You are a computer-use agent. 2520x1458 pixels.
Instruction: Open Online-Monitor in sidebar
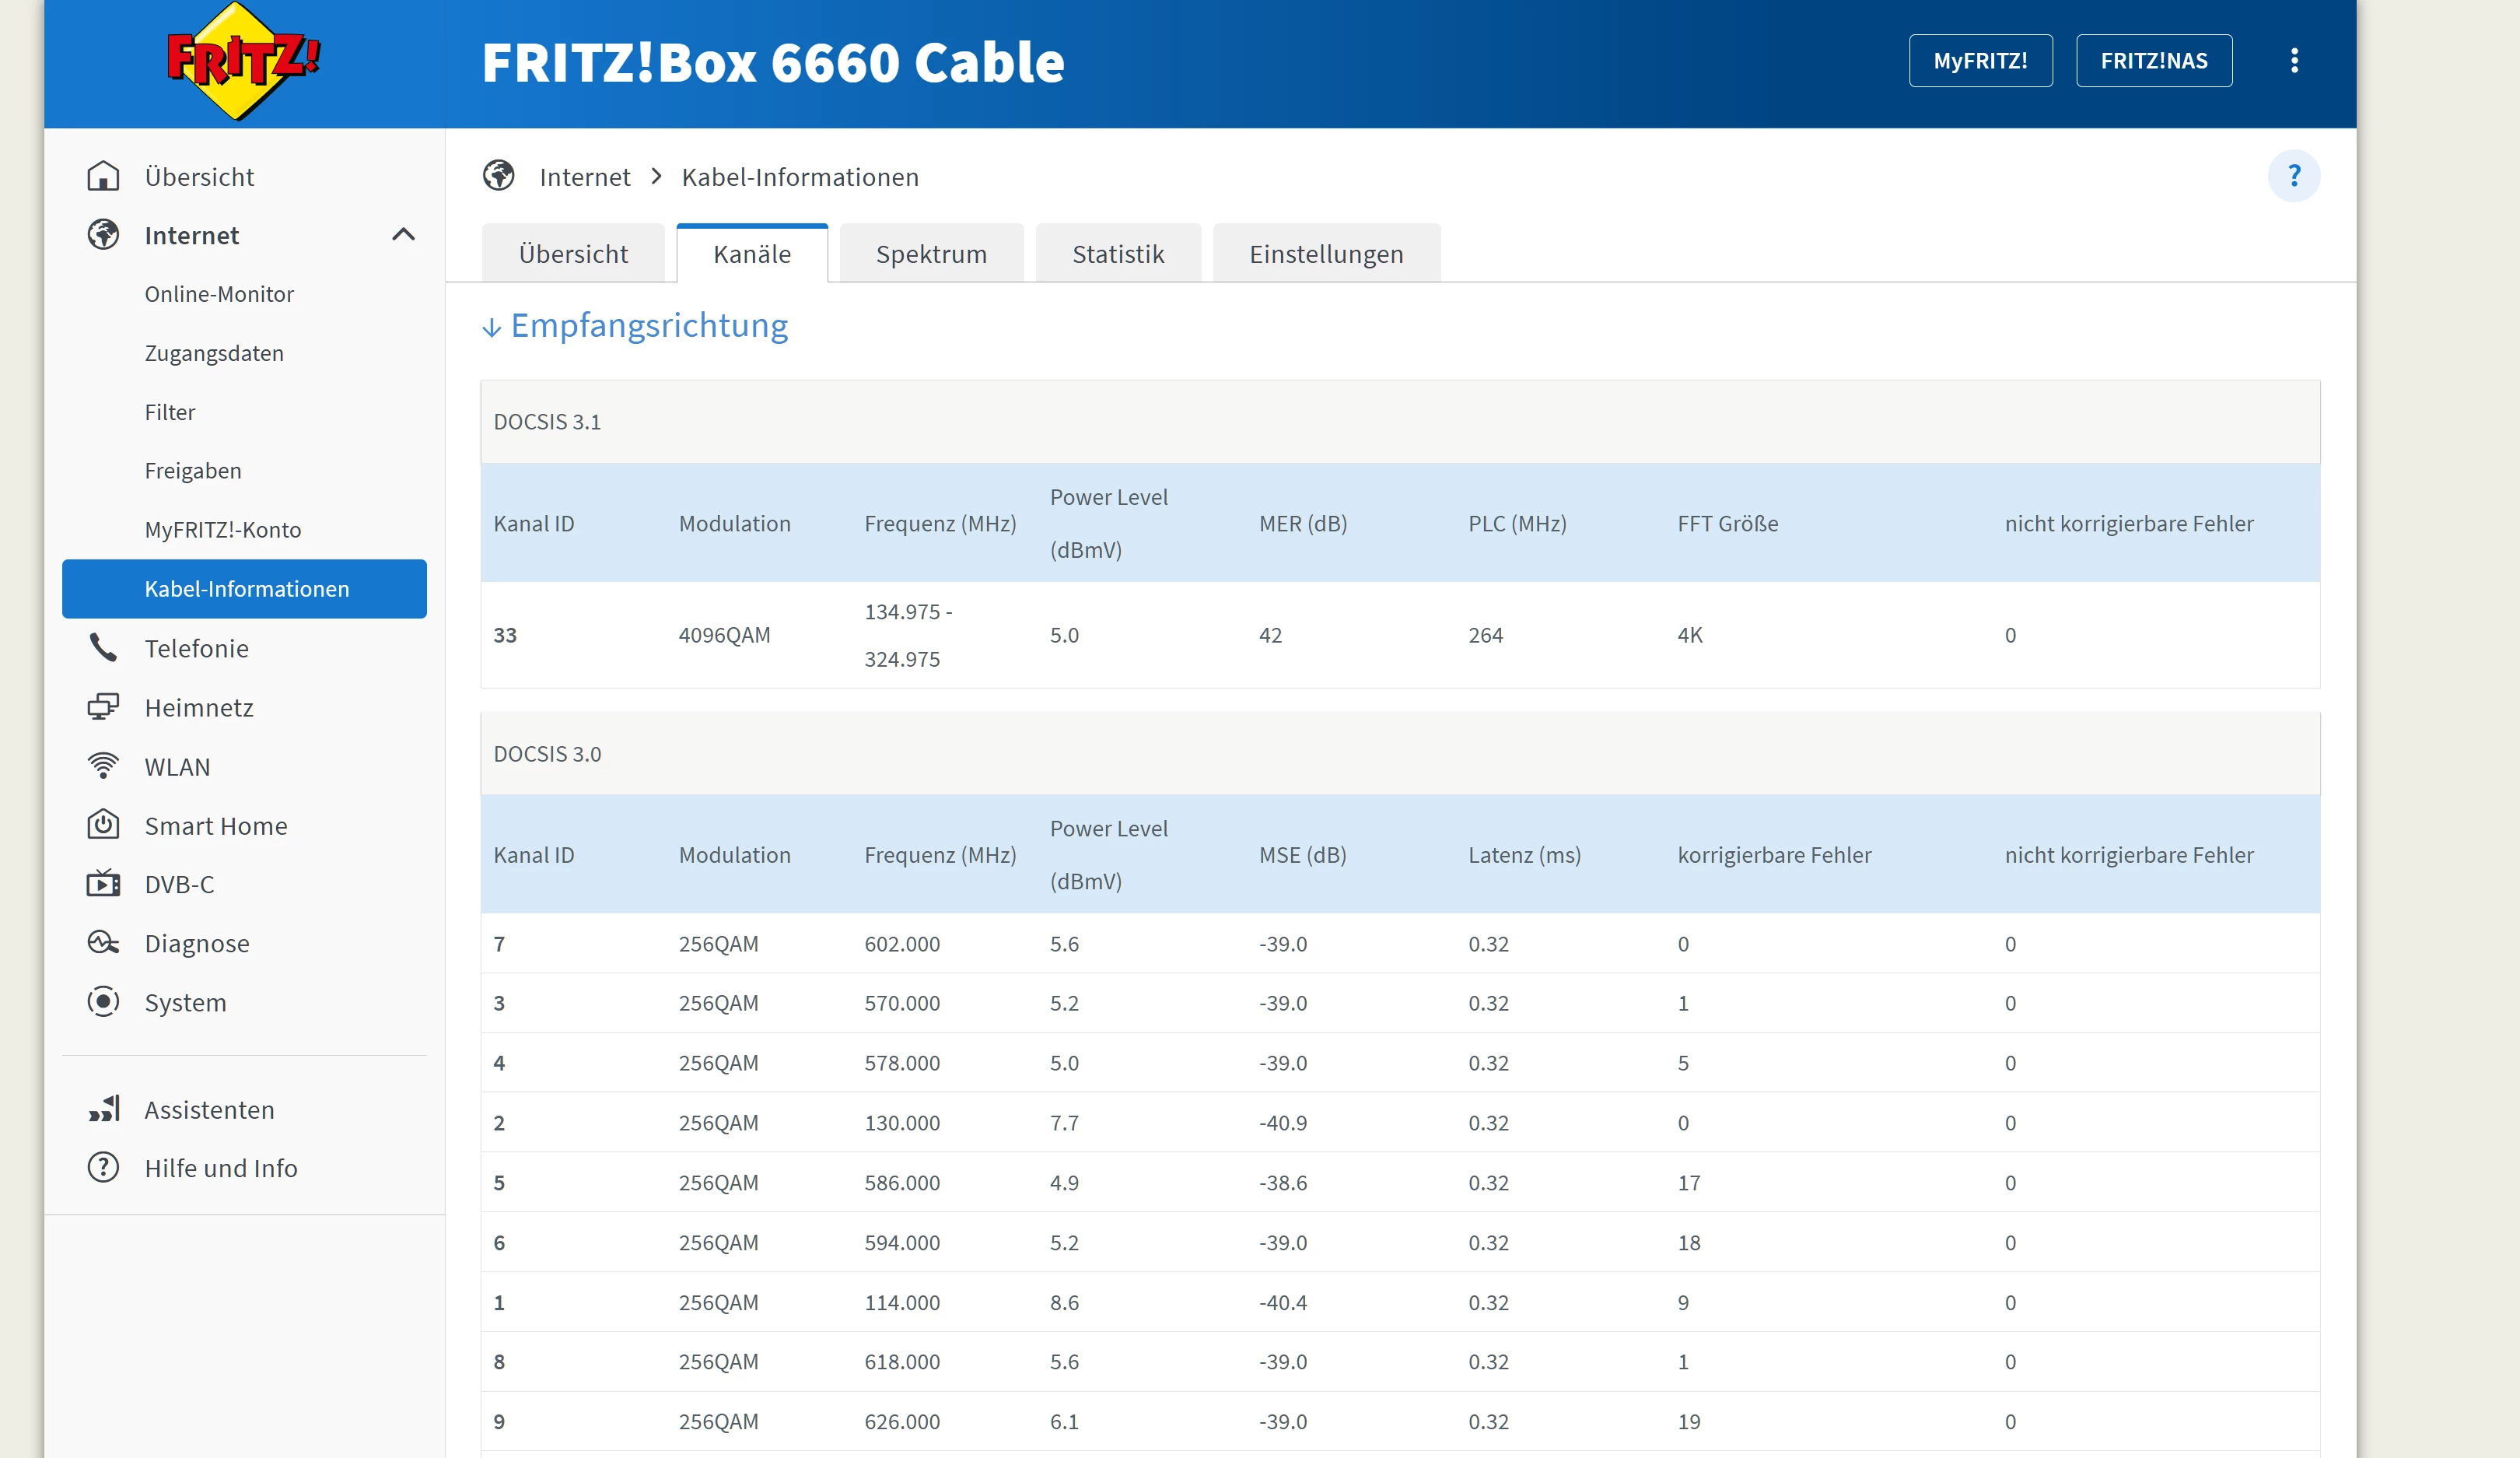pos(219,294)
